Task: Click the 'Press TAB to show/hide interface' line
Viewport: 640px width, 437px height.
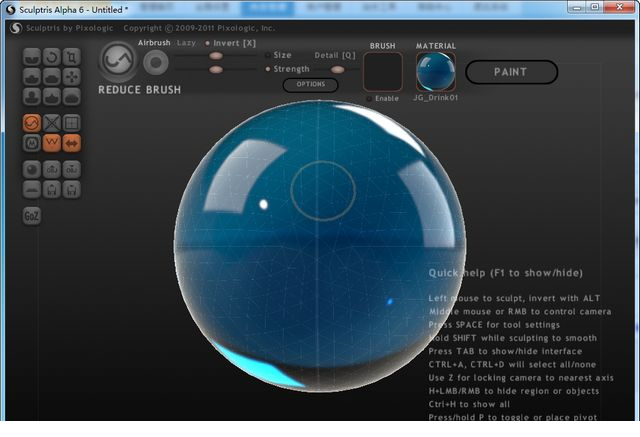Action: (x=505, y=351)
